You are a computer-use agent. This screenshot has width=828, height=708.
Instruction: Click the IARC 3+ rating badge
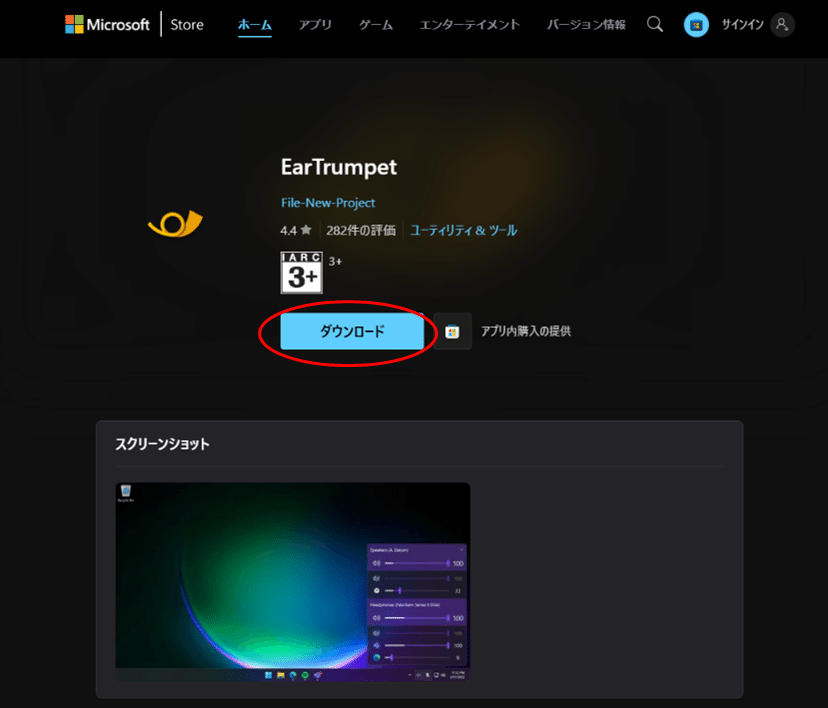[x=302, y=272]
